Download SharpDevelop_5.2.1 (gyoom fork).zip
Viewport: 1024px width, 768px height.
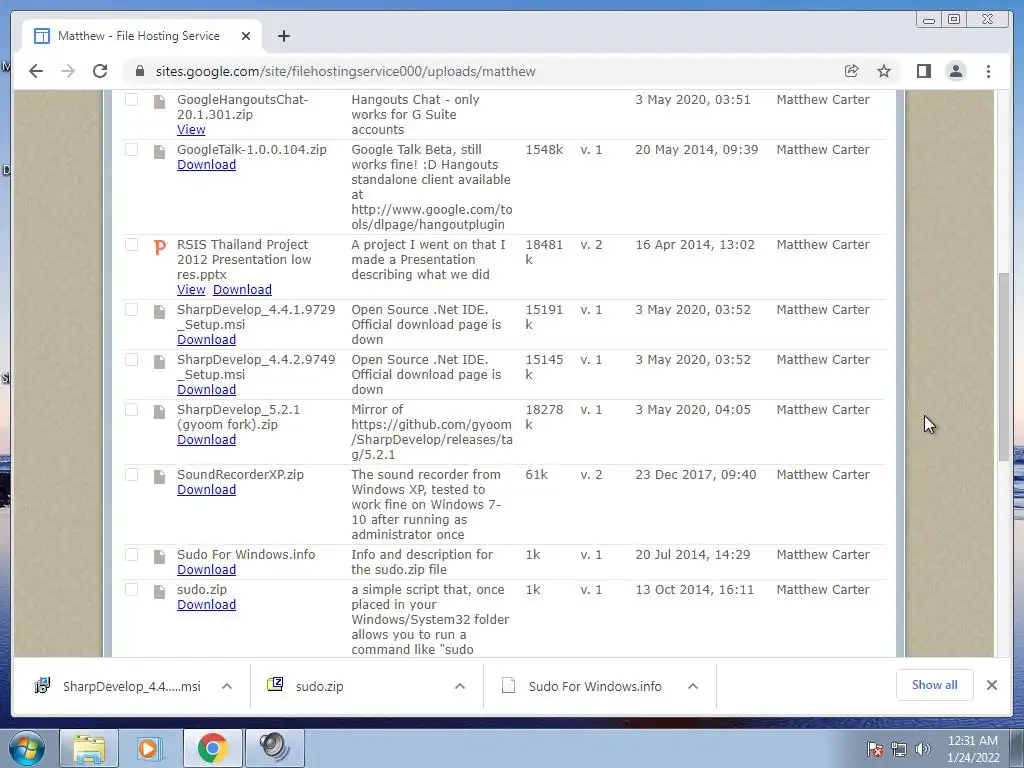(x=206, y=440)
